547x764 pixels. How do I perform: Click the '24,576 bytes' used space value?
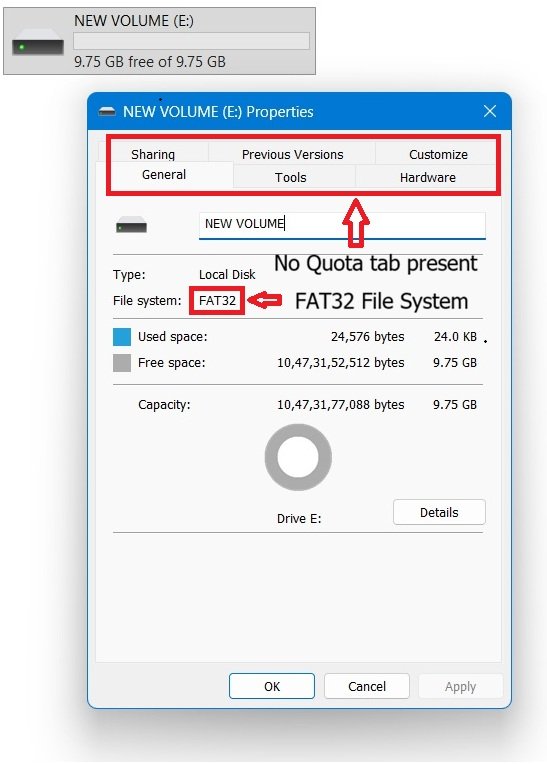pyautogui.click(x=368, y=337)
